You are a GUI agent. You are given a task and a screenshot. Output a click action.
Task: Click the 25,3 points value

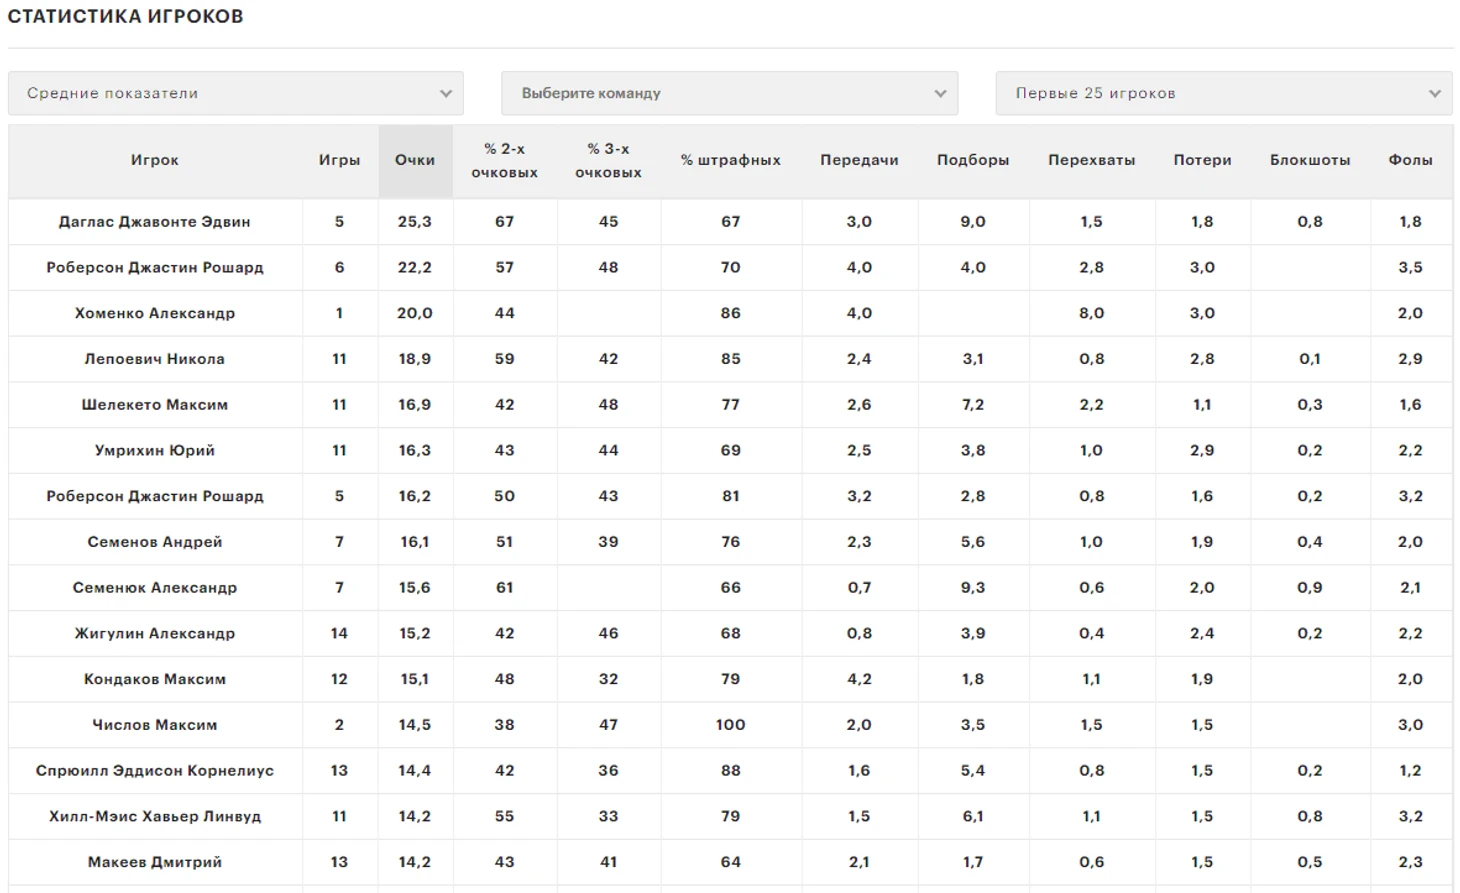tap(415, 222)
